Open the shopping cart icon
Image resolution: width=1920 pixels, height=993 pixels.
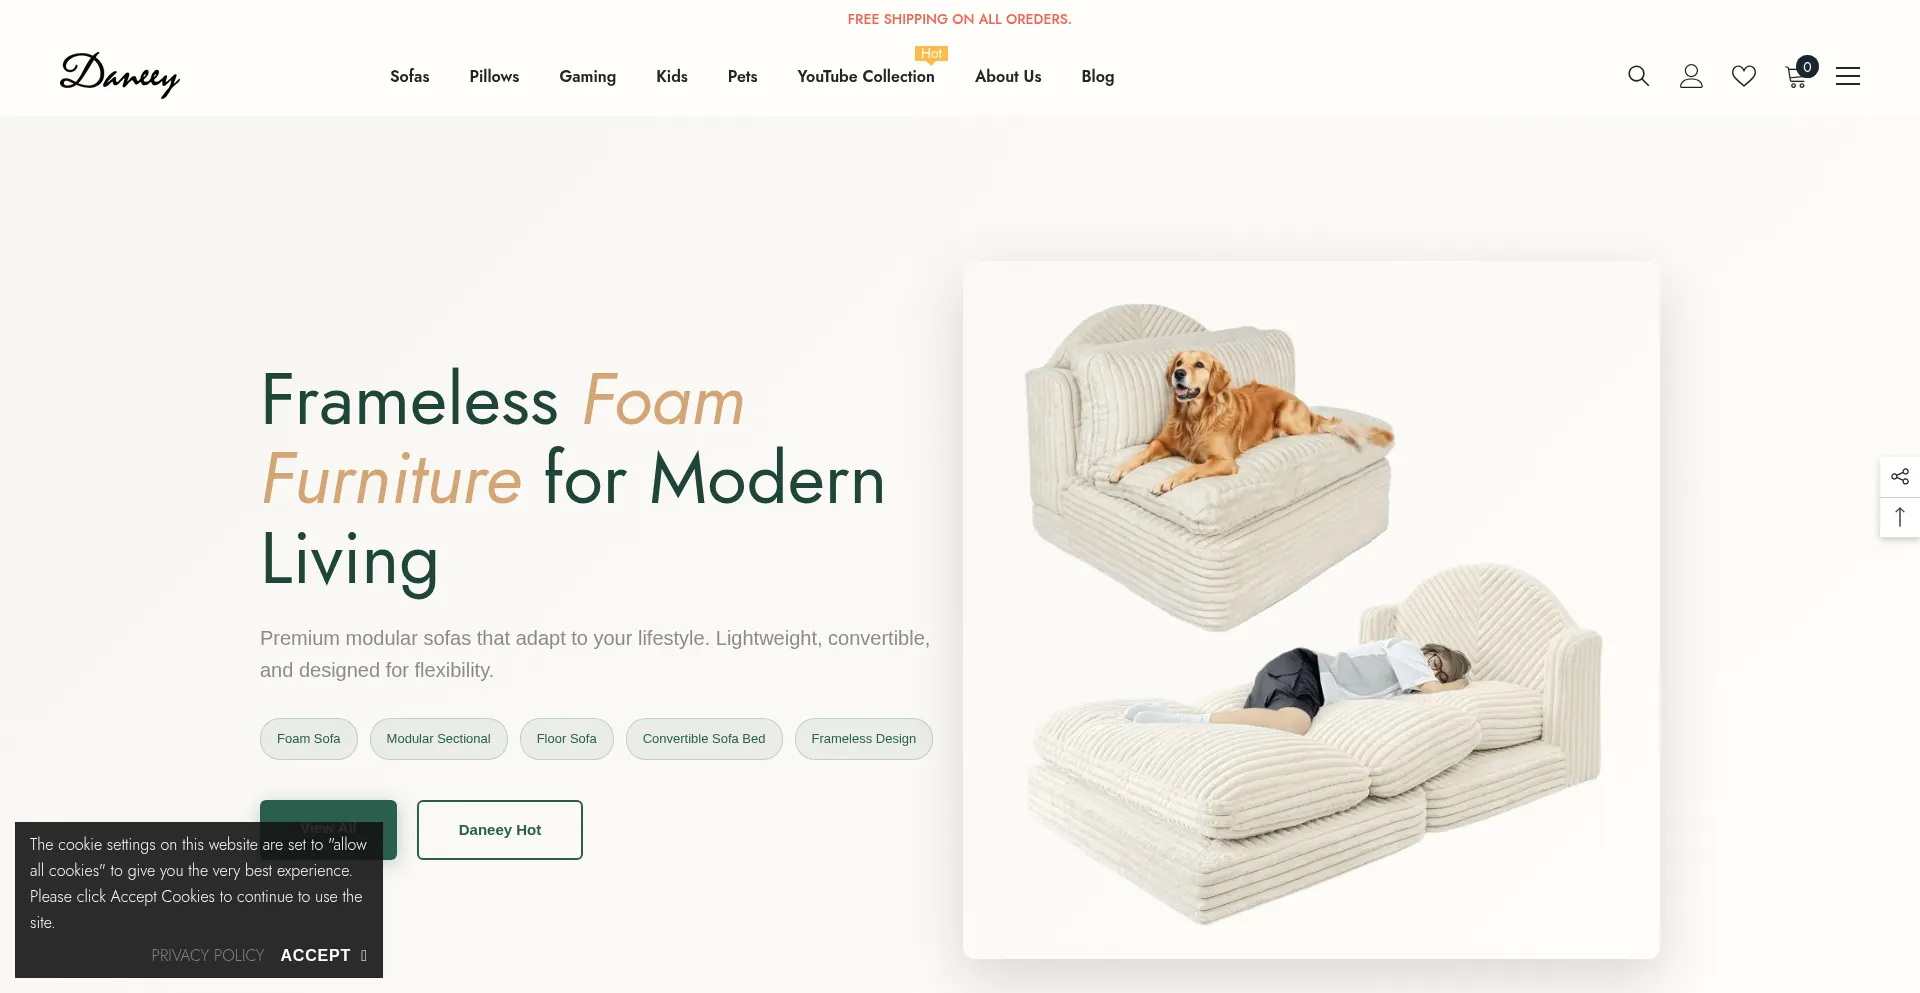click(1799, 74)
